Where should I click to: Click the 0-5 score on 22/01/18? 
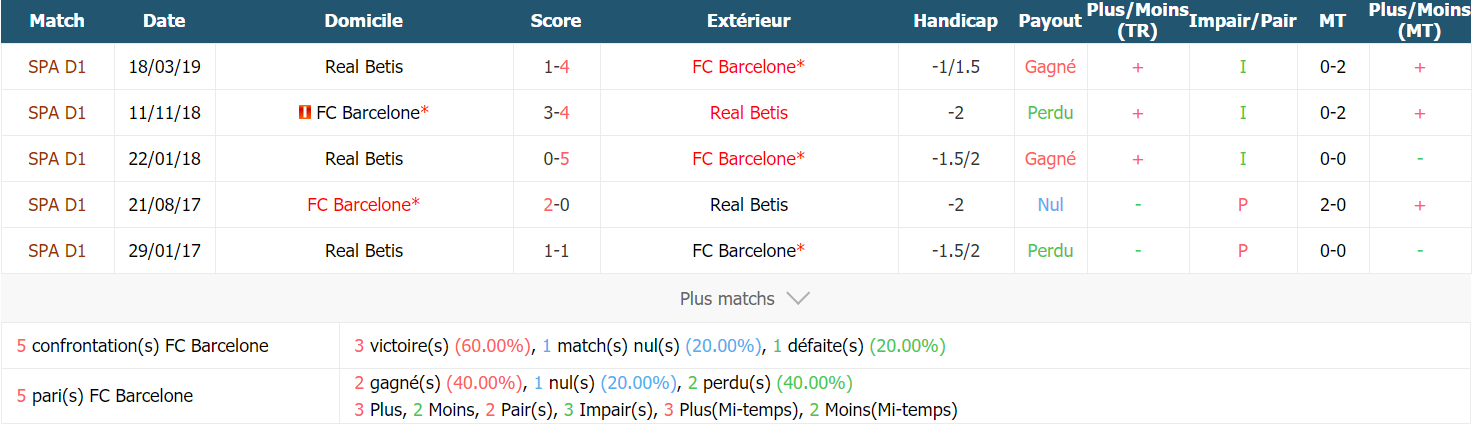click(557, 159)
